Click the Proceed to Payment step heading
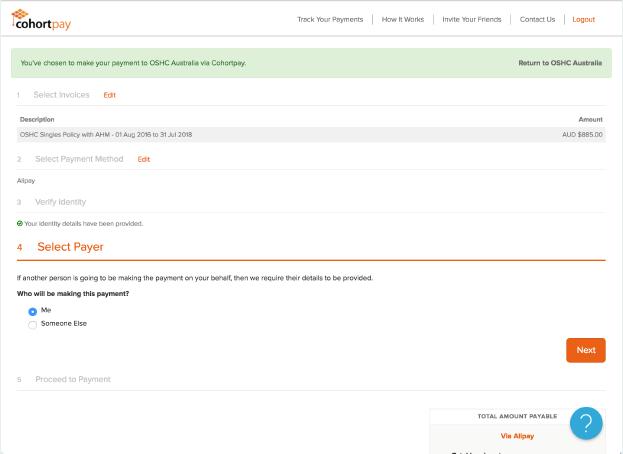 (x=73, y=379)
